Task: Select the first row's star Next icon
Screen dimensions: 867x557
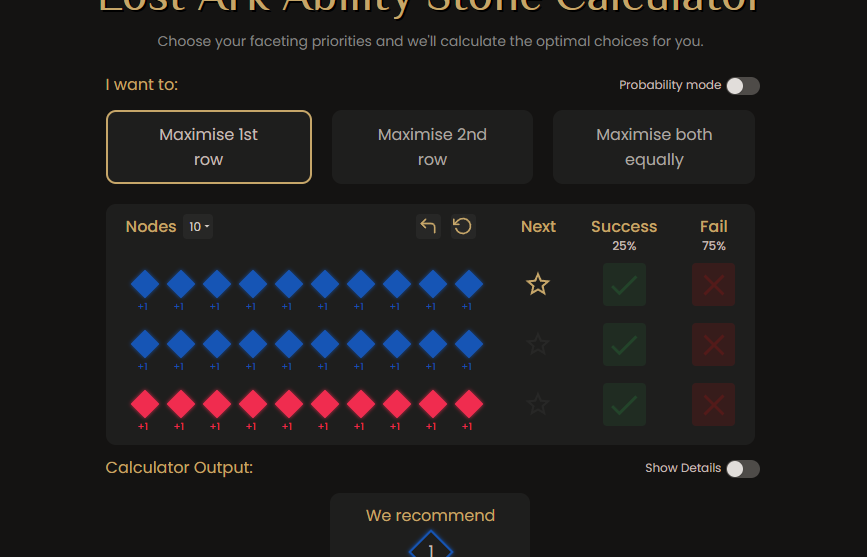Action: [x=537, y=284]
